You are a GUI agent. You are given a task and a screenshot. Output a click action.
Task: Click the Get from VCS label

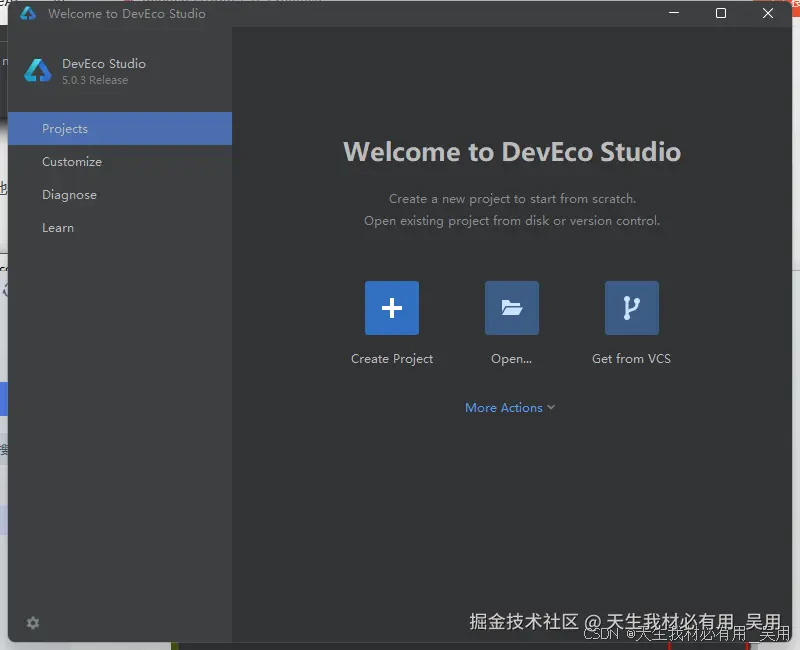click(x=631, y=359)
